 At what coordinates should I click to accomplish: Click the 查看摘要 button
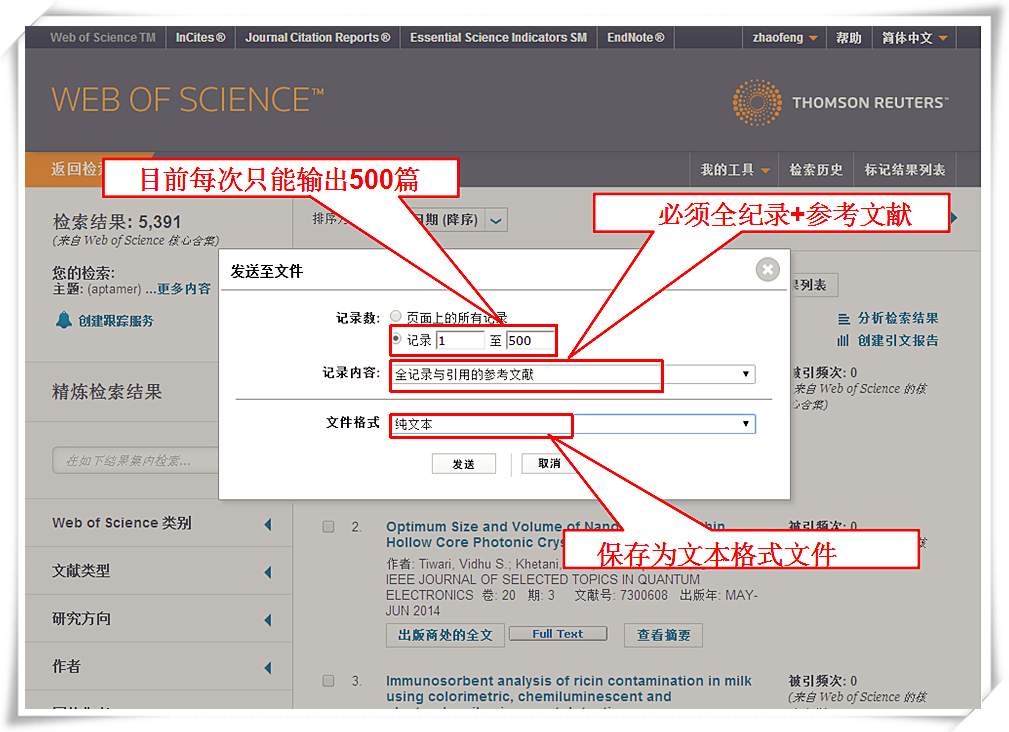click(663, 635)
